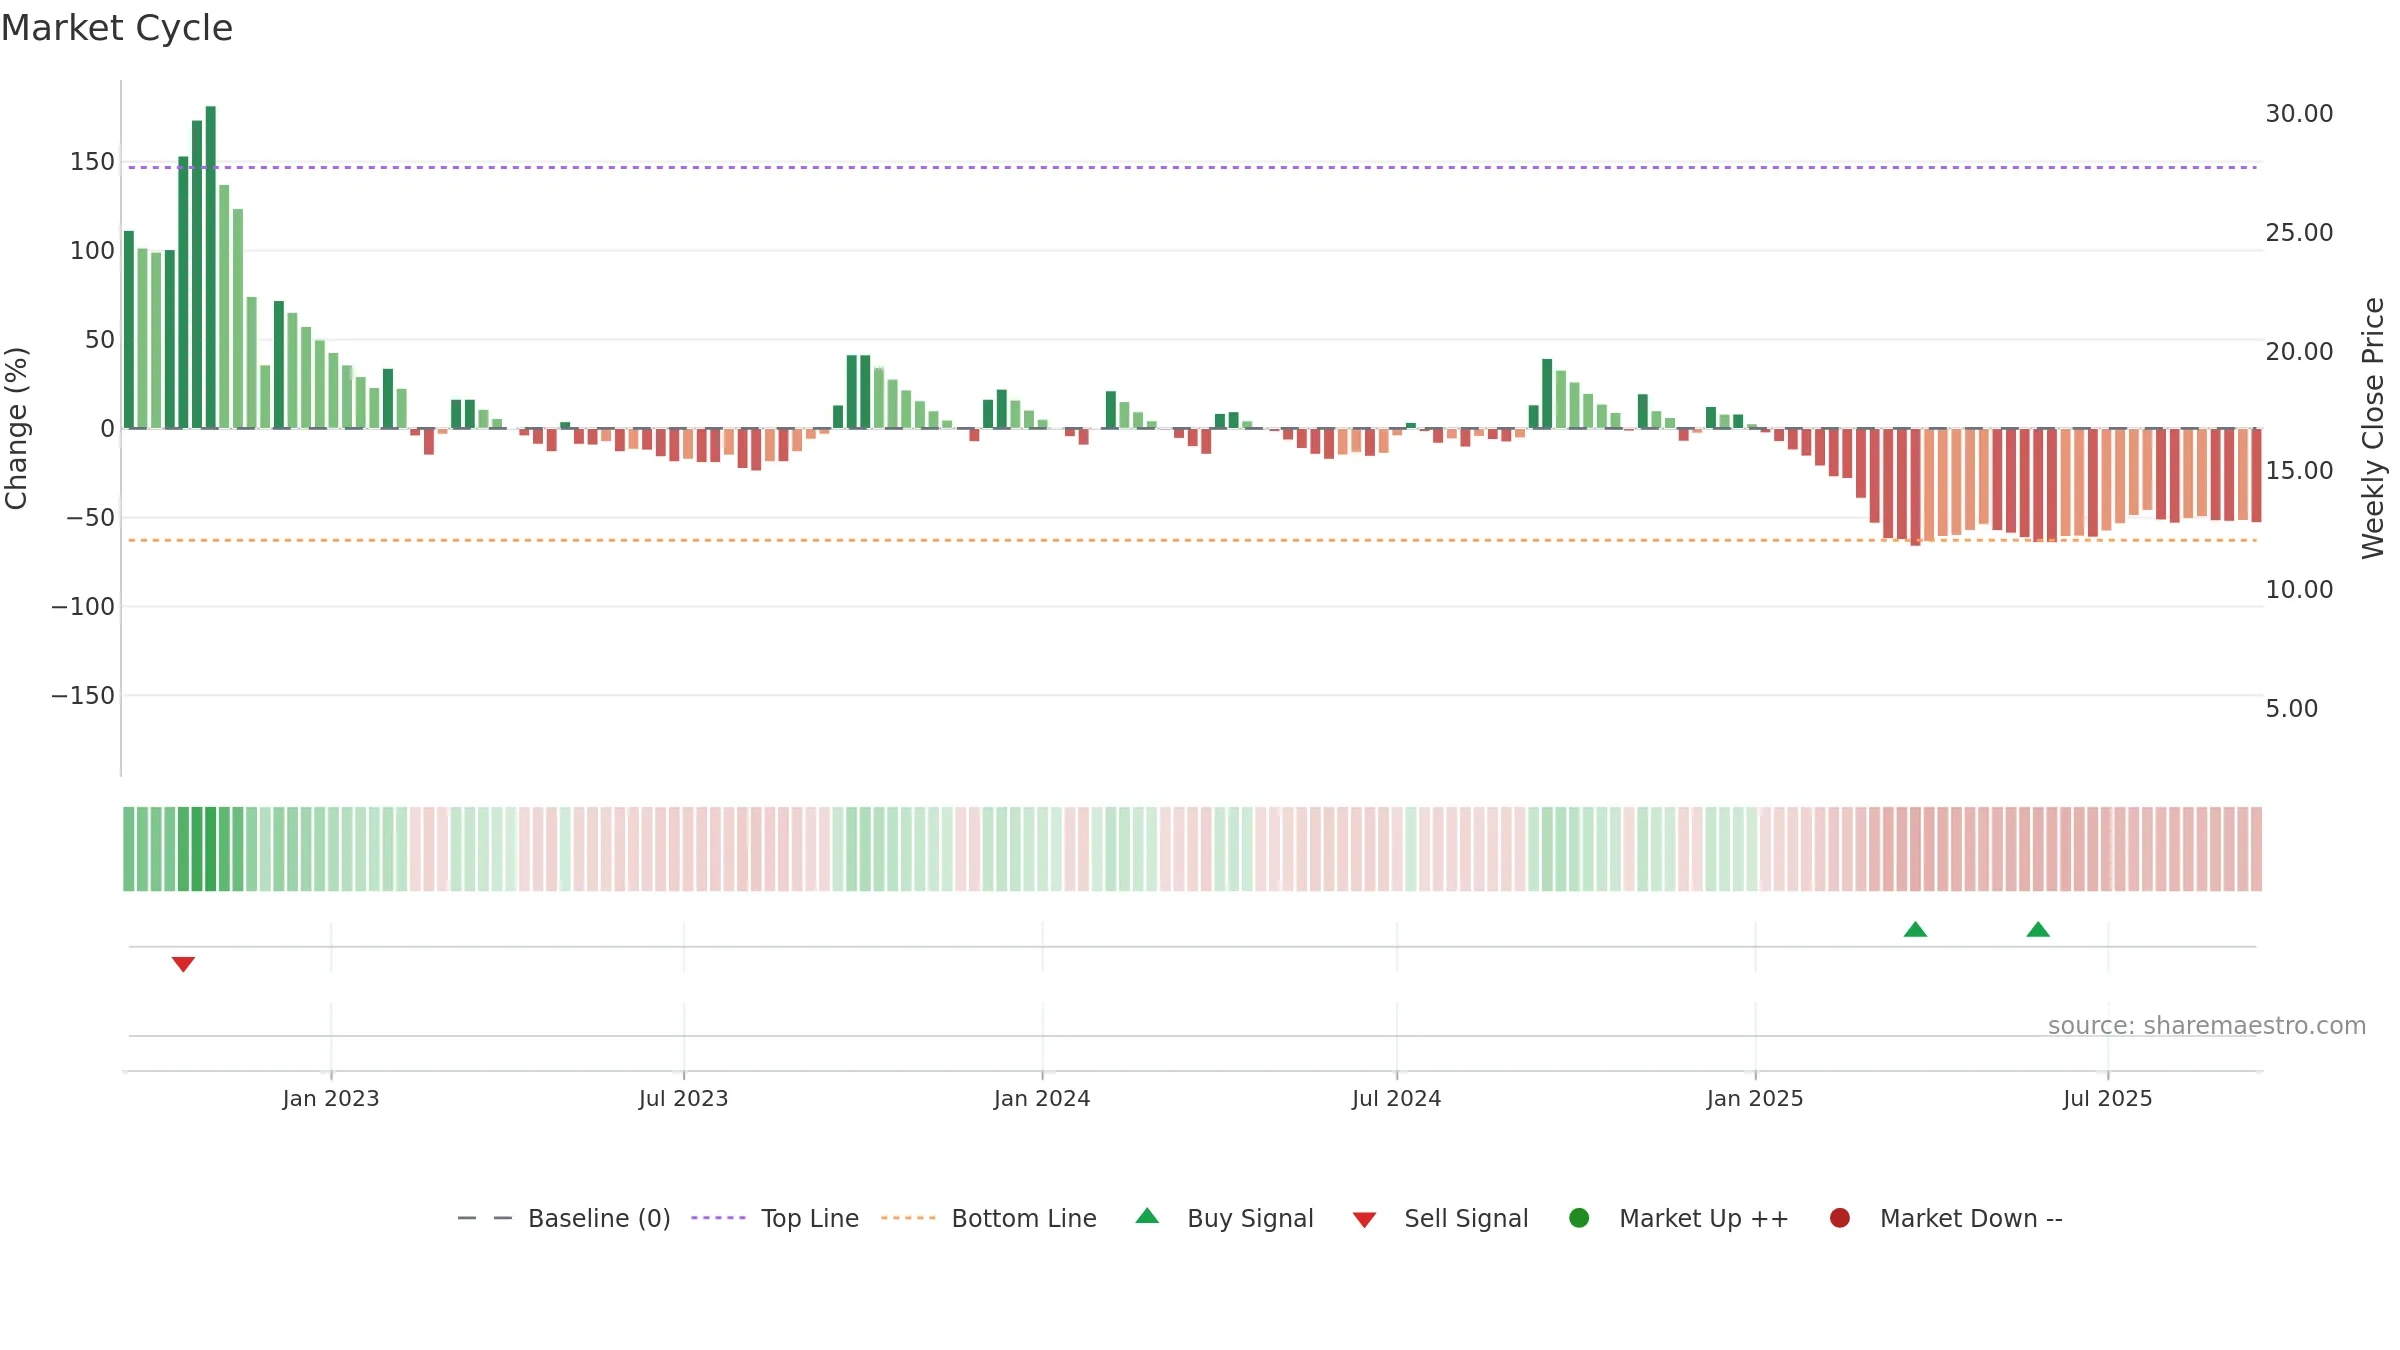This screenshot has height=1350, width=2400.
Task: Click the Jan 2024 axis label
Action: (1041, 1098)
